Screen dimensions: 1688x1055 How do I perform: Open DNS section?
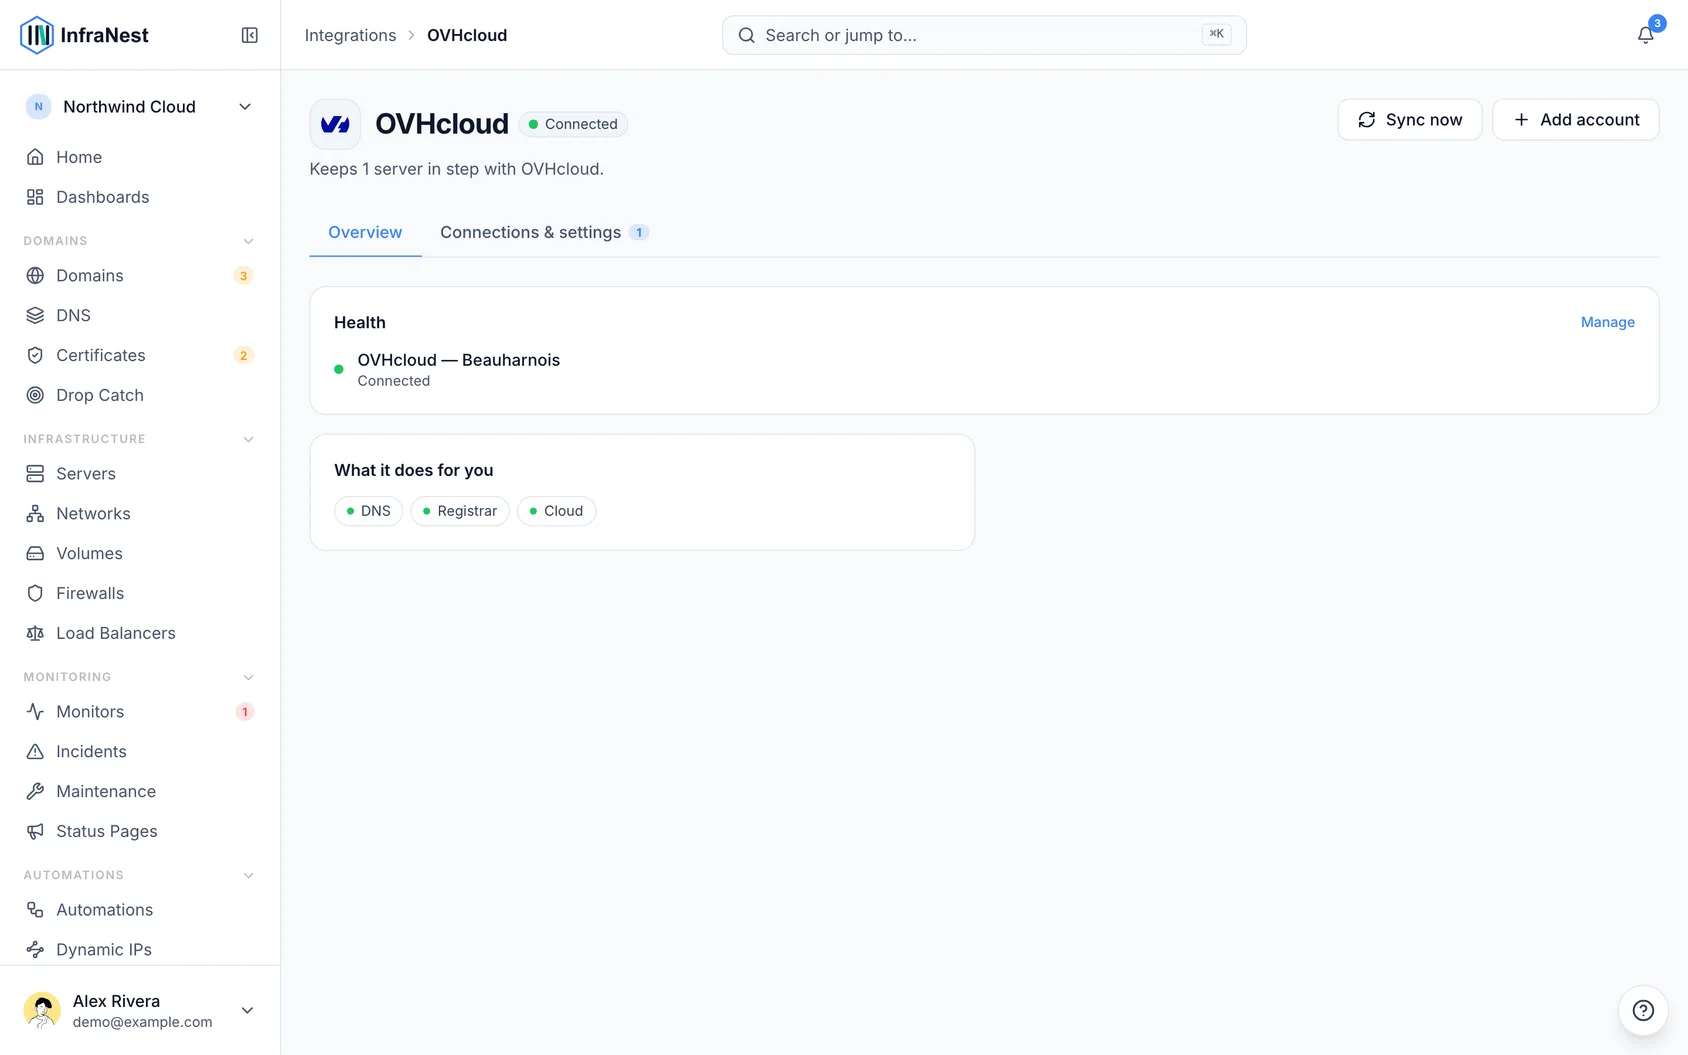140,315
